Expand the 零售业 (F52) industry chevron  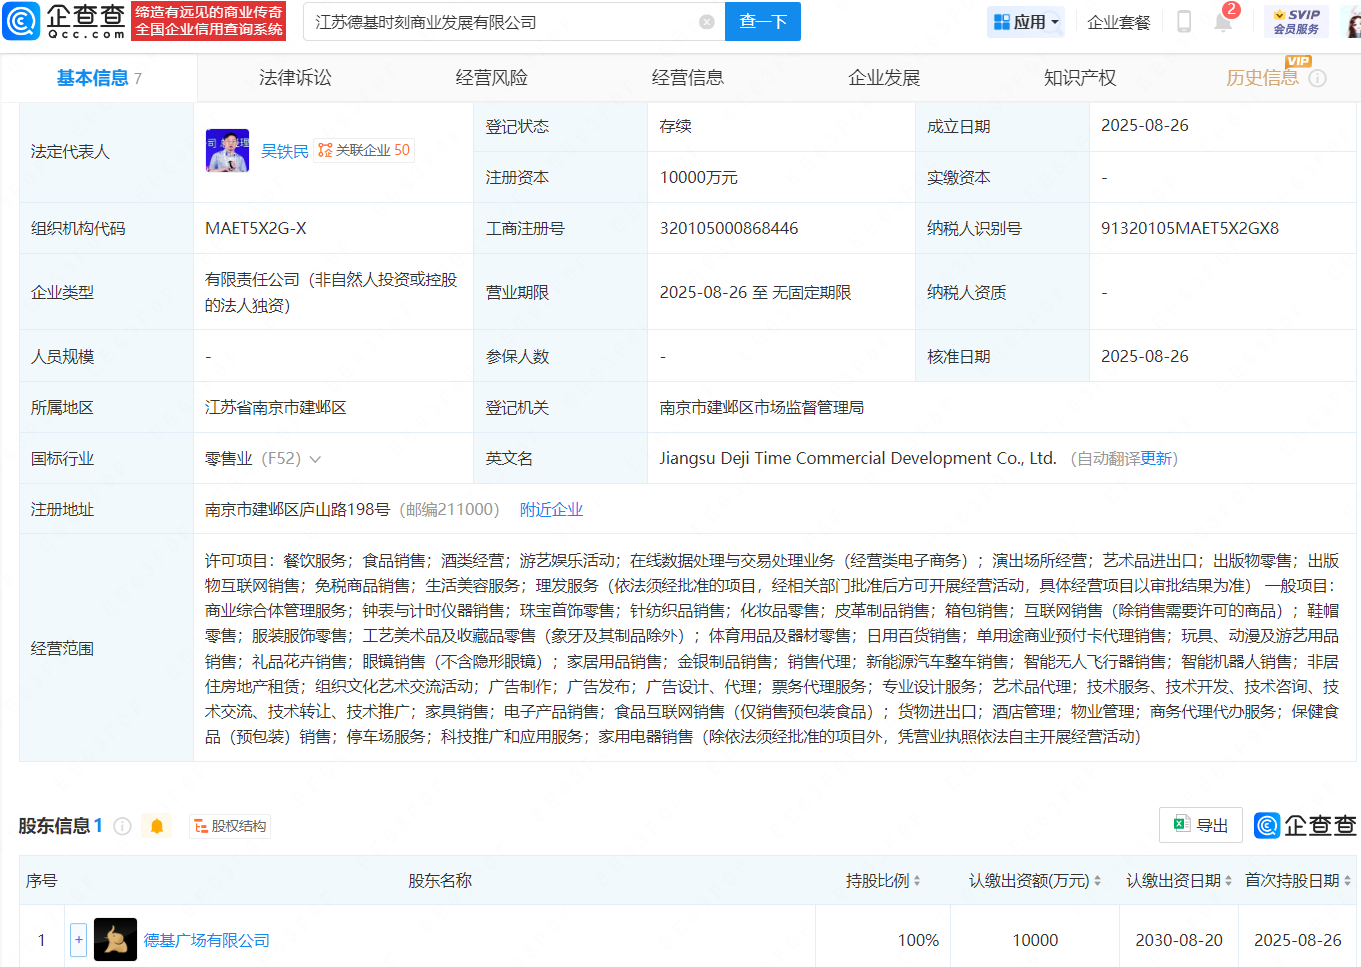click(x=316, y=459)
